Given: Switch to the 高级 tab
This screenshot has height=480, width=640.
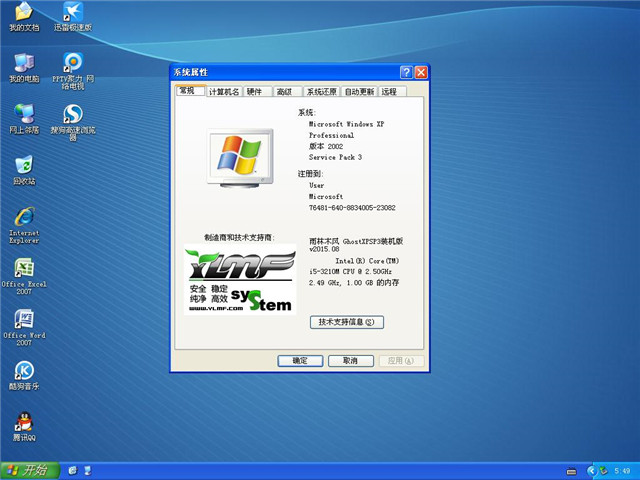Looking at the screenshot, I should click(x=287, y=92).
